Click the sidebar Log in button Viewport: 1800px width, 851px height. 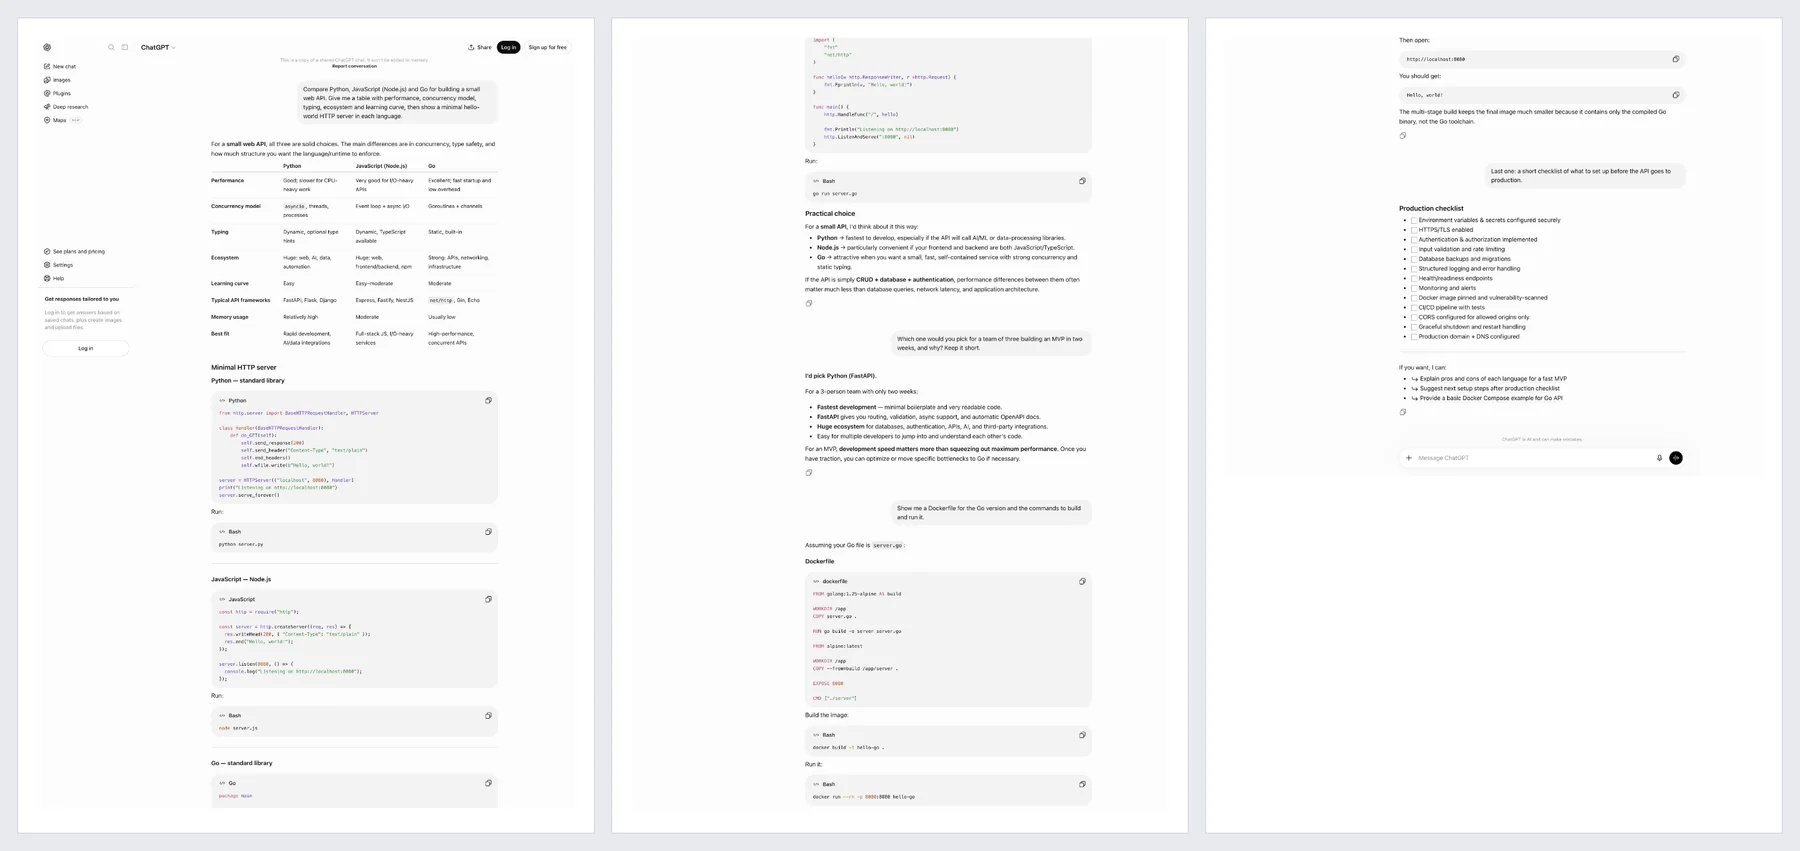click(x=86, y=348)
